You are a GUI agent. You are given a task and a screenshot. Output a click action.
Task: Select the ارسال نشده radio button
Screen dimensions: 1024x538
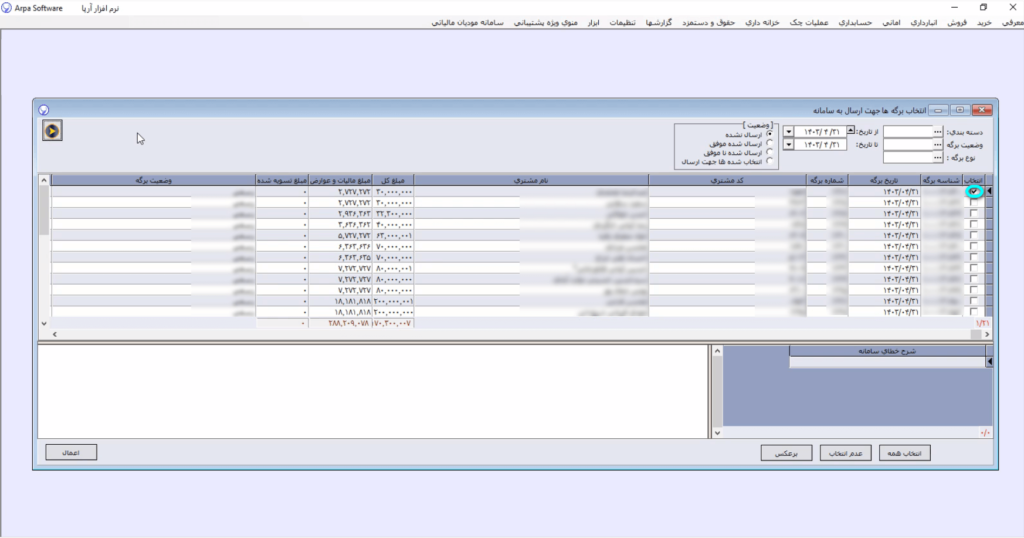[770, 134]
